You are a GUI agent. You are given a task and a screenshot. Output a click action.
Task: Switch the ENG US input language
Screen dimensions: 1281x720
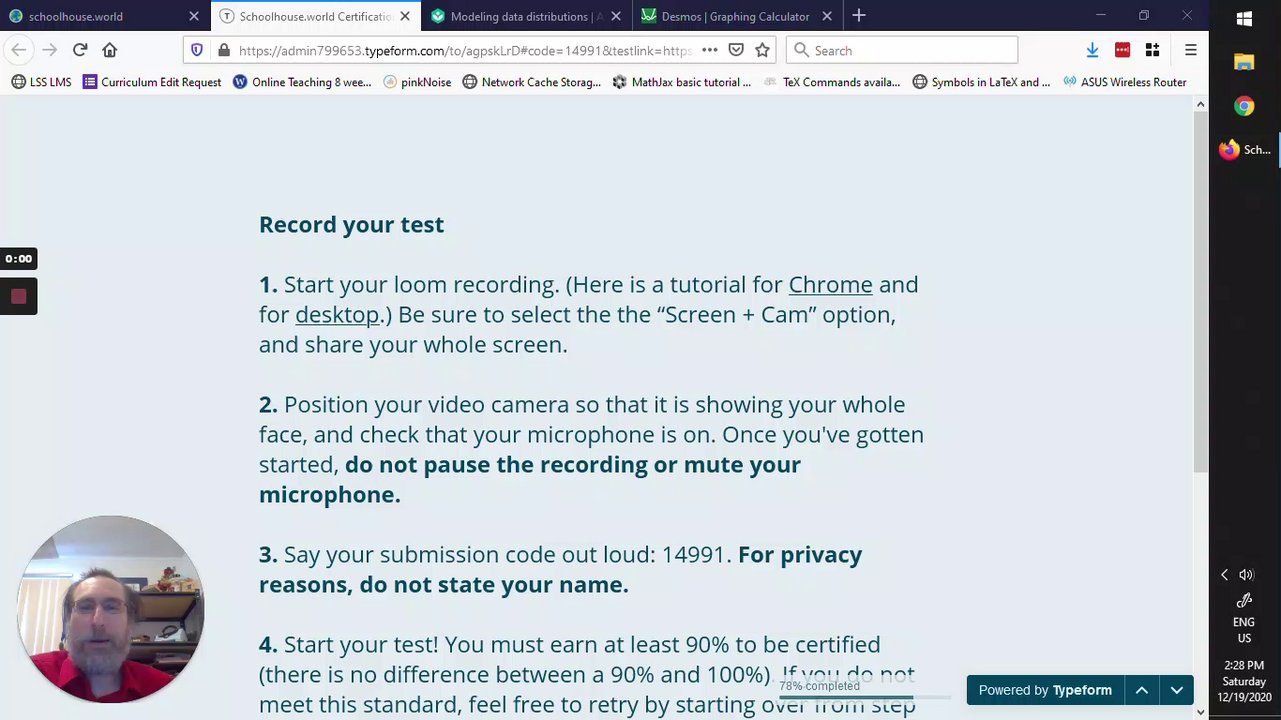coord(1244,630)
